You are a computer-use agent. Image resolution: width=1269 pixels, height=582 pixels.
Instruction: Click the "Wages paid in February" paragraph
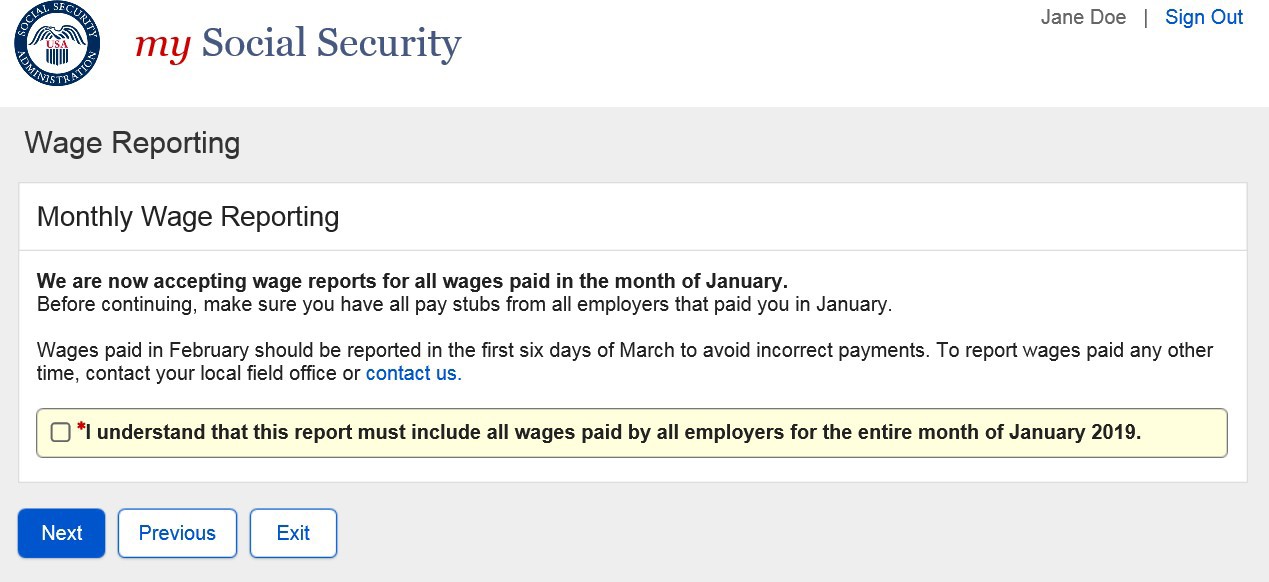624,351
